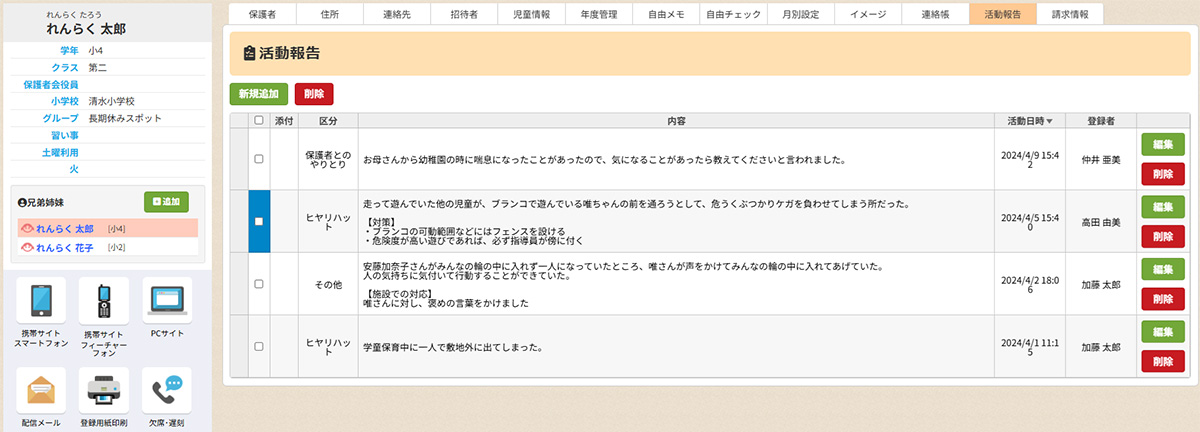The image size is (1200, 432).
Task: Open 欠席・遅刻 phone icon
Action: tap(167, 390)
